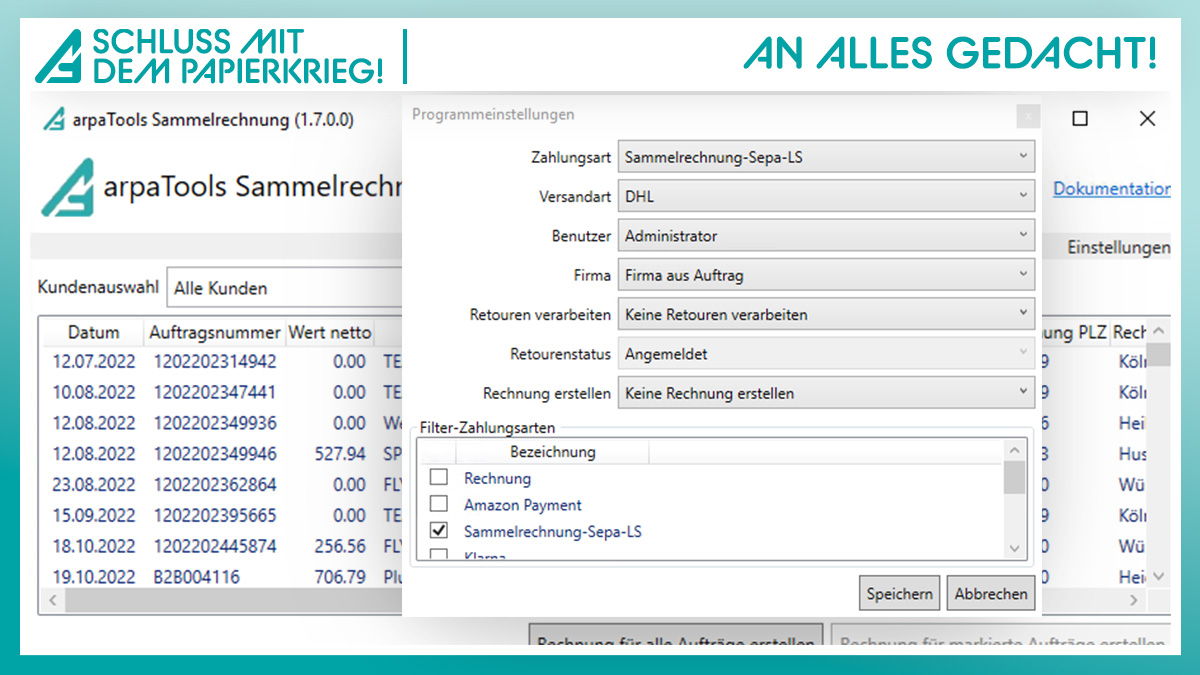Open the Kundenauswahl combo box
Screen dimensions: 1200x675
pyautogui.click(x=285, y=288)
